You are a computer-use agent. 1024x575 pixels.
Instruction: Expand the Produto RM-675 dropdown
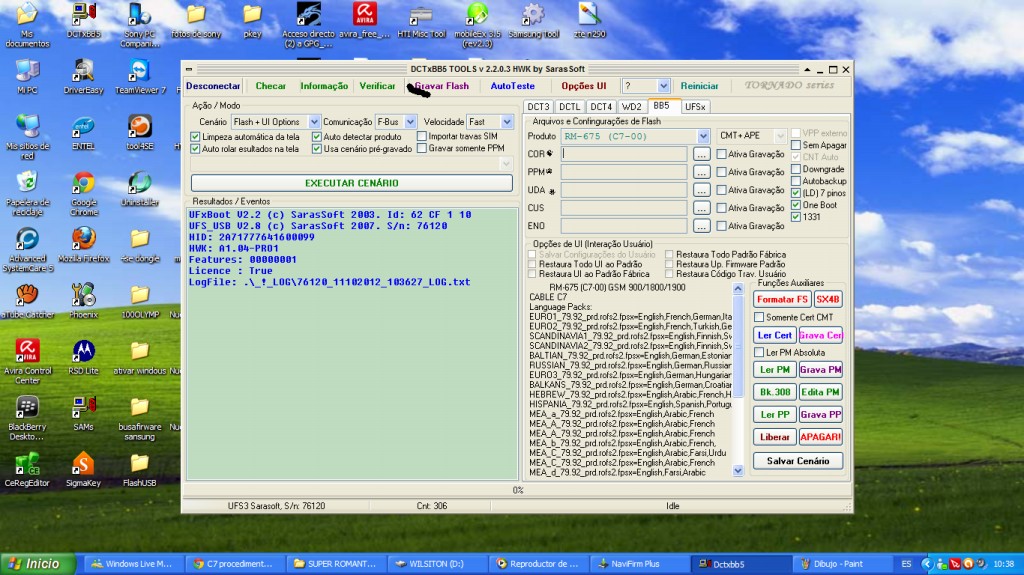point(703,136)
